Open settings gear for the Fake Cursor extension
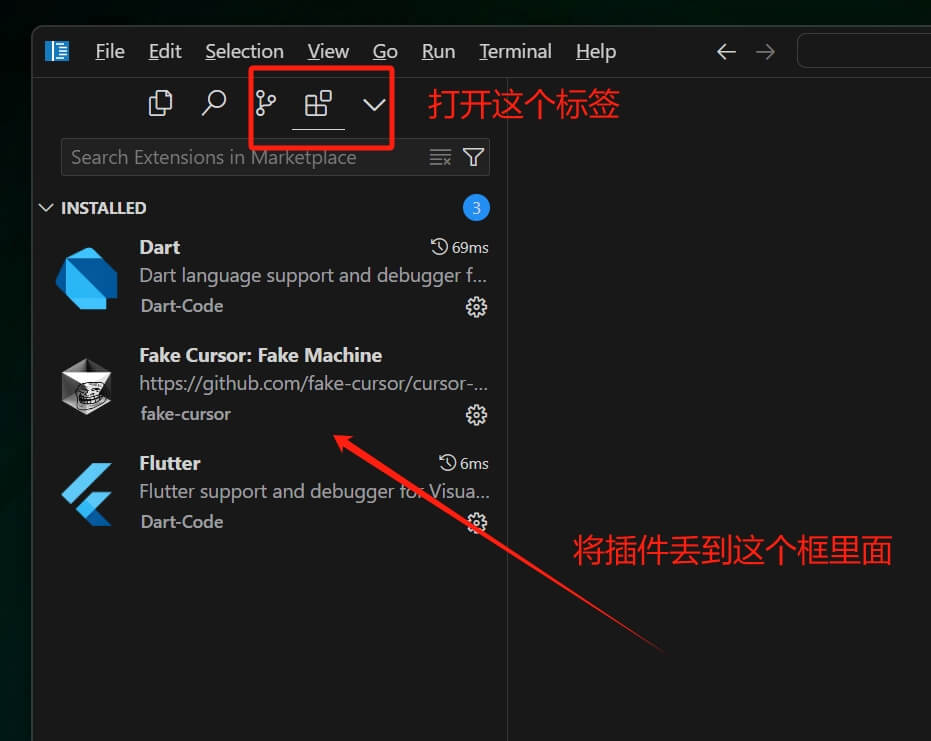This screenshot has width=931, height=741. [476, 415]
